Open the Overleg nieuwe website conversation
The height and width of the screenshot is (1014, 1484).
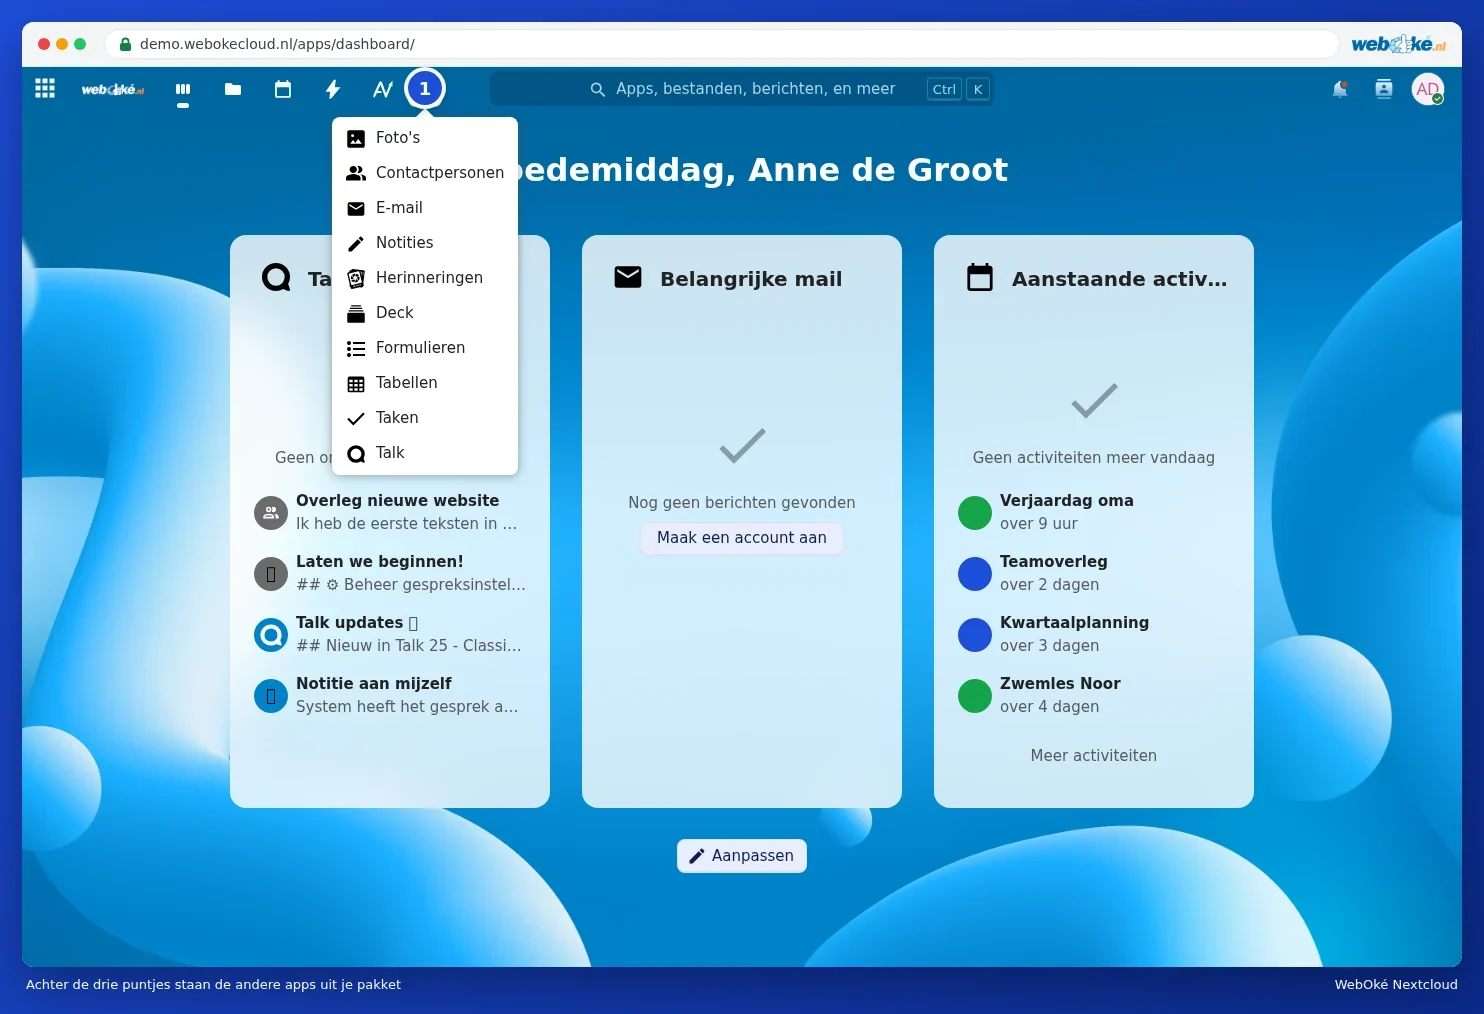[390, 512]
